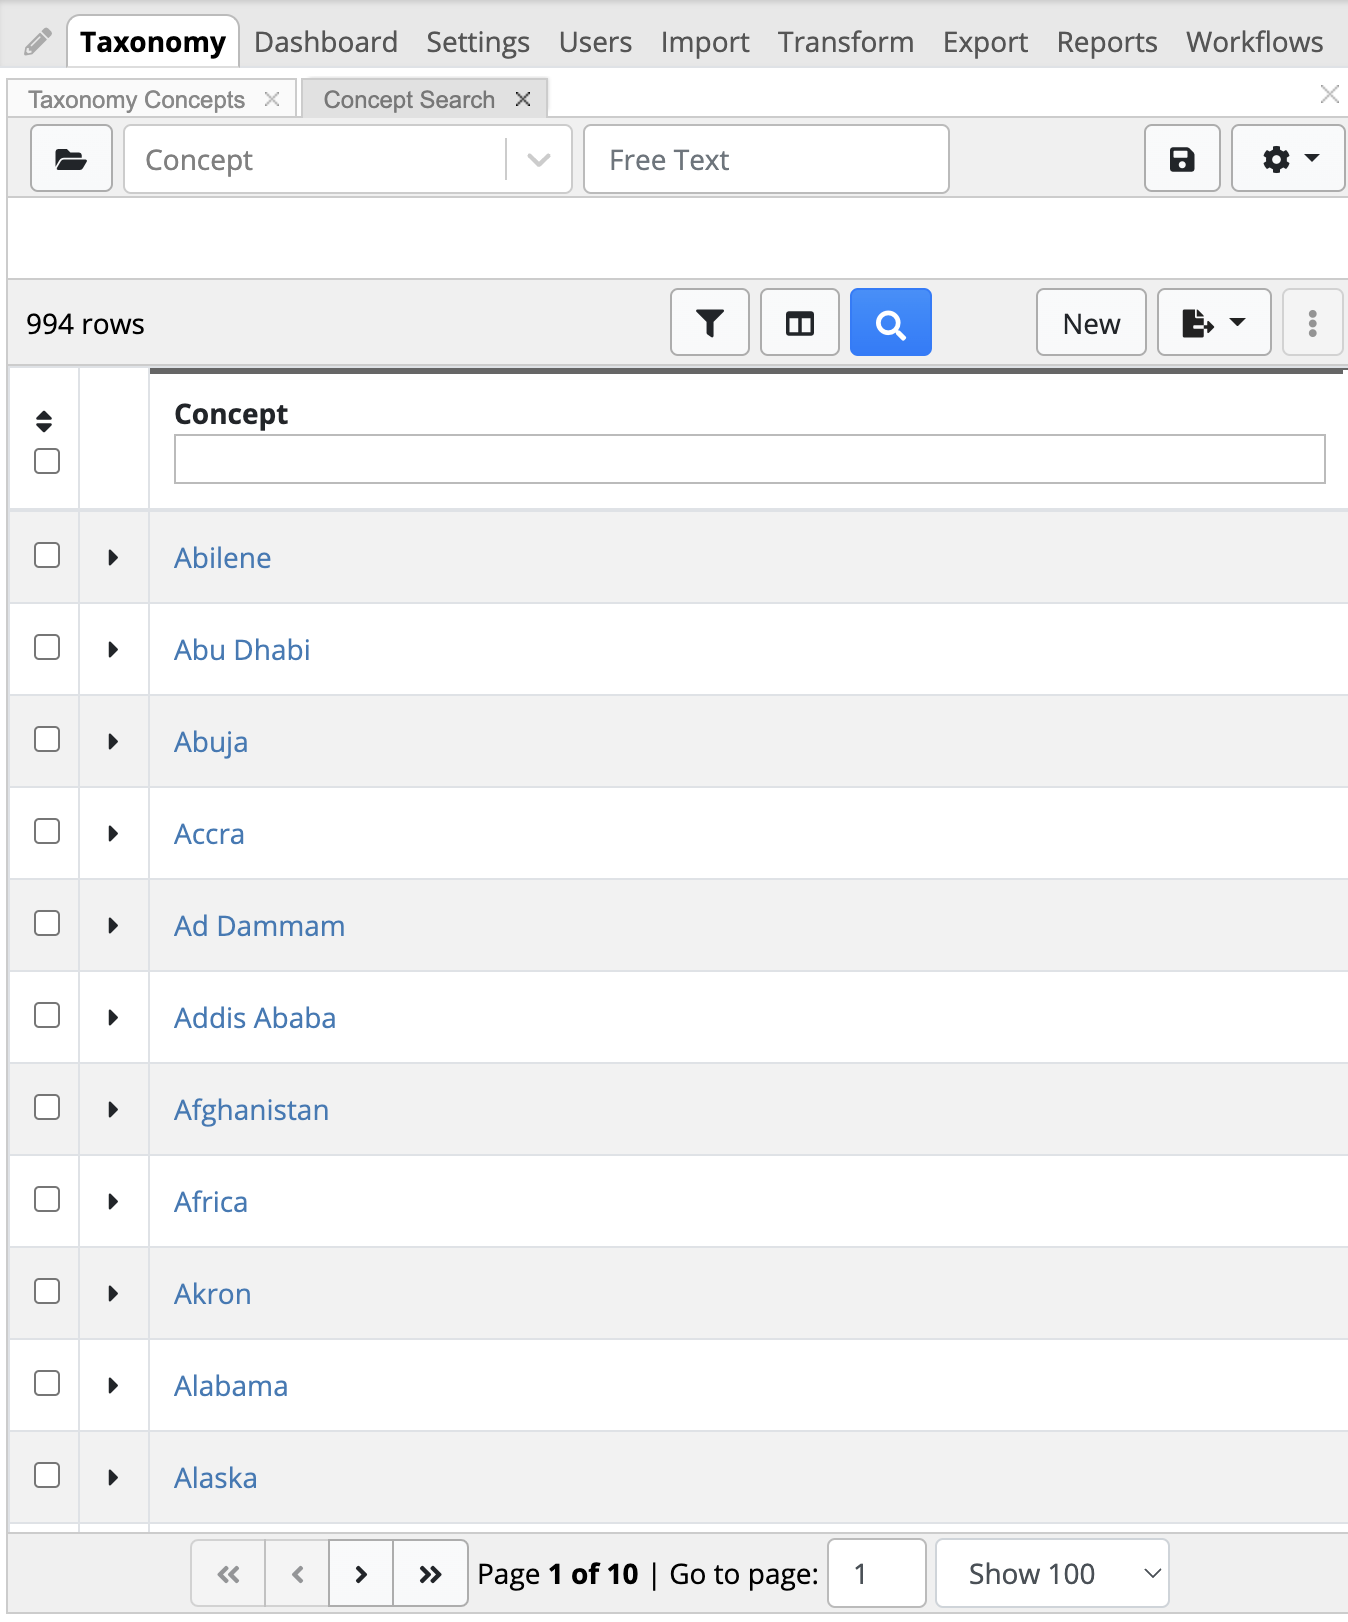The image size is (1348, 1622).
Task: Open the filter funnel icon
Action: (710, 323)
